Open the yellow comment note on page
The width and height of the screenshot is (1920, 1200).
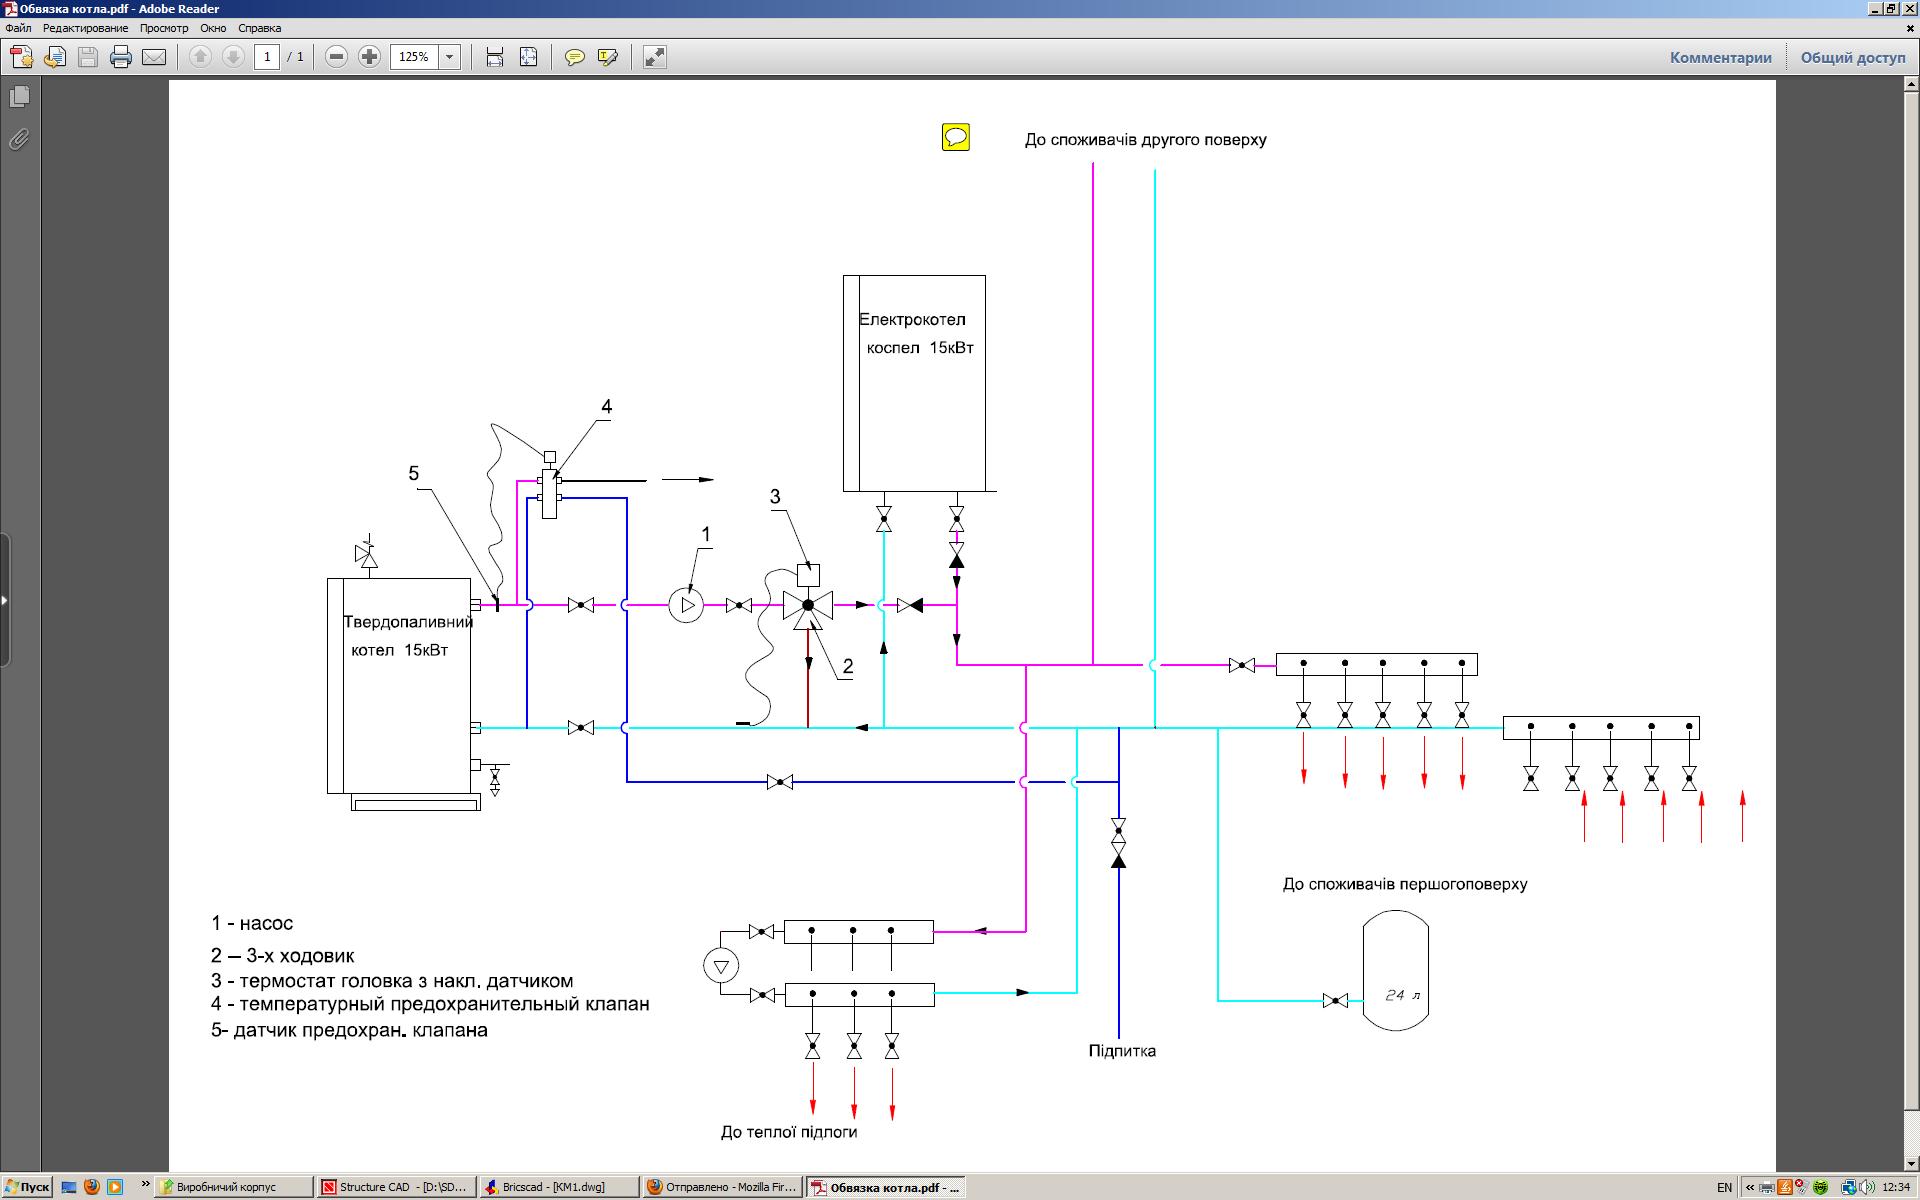point(956,137)
